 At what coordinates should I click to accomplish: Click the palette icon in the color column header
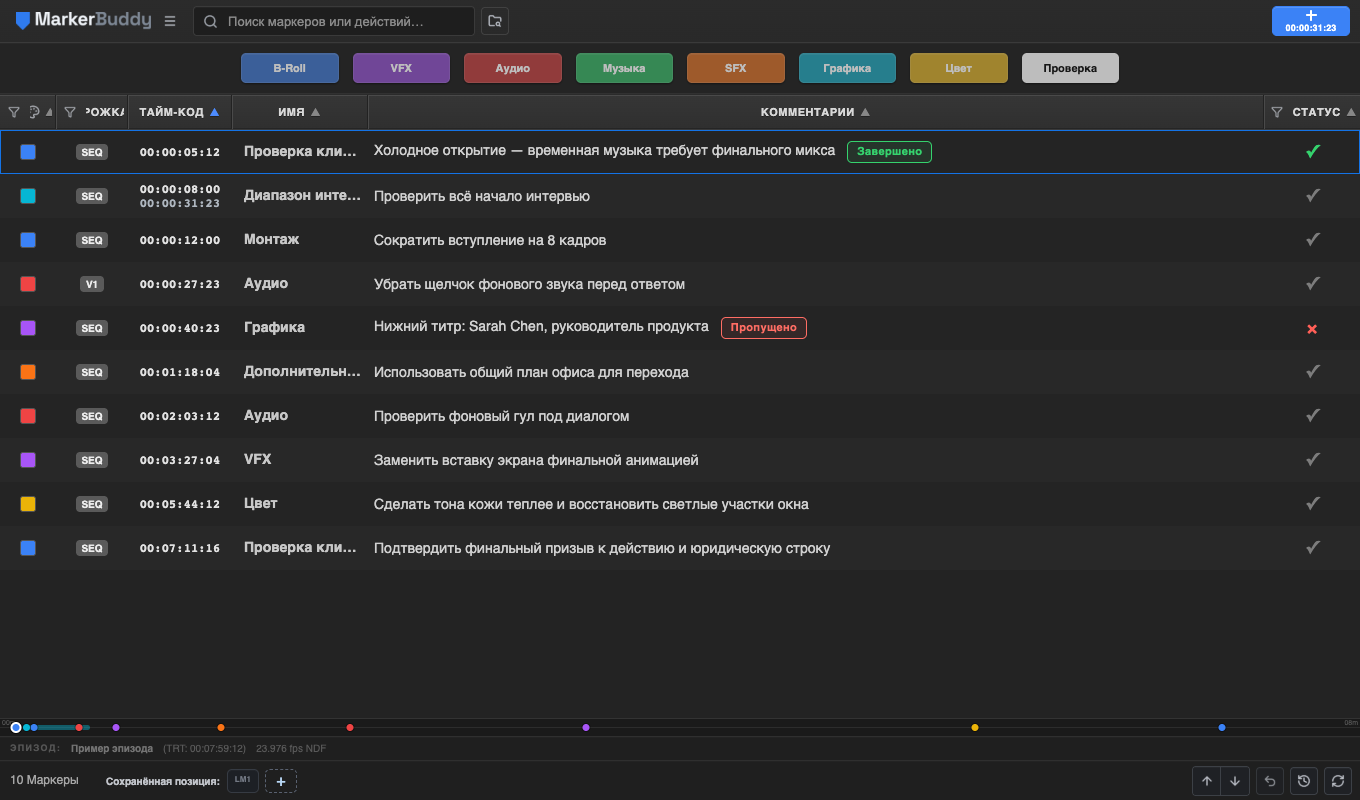(34, 112)
